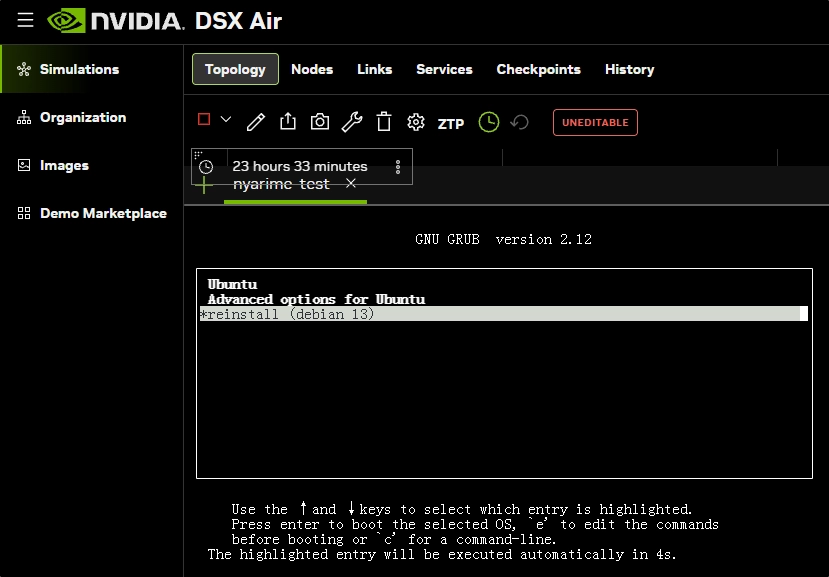Screen dimensions: 829x577
Task: Open the hamburger navigation menu
Action: coord(25,21)
